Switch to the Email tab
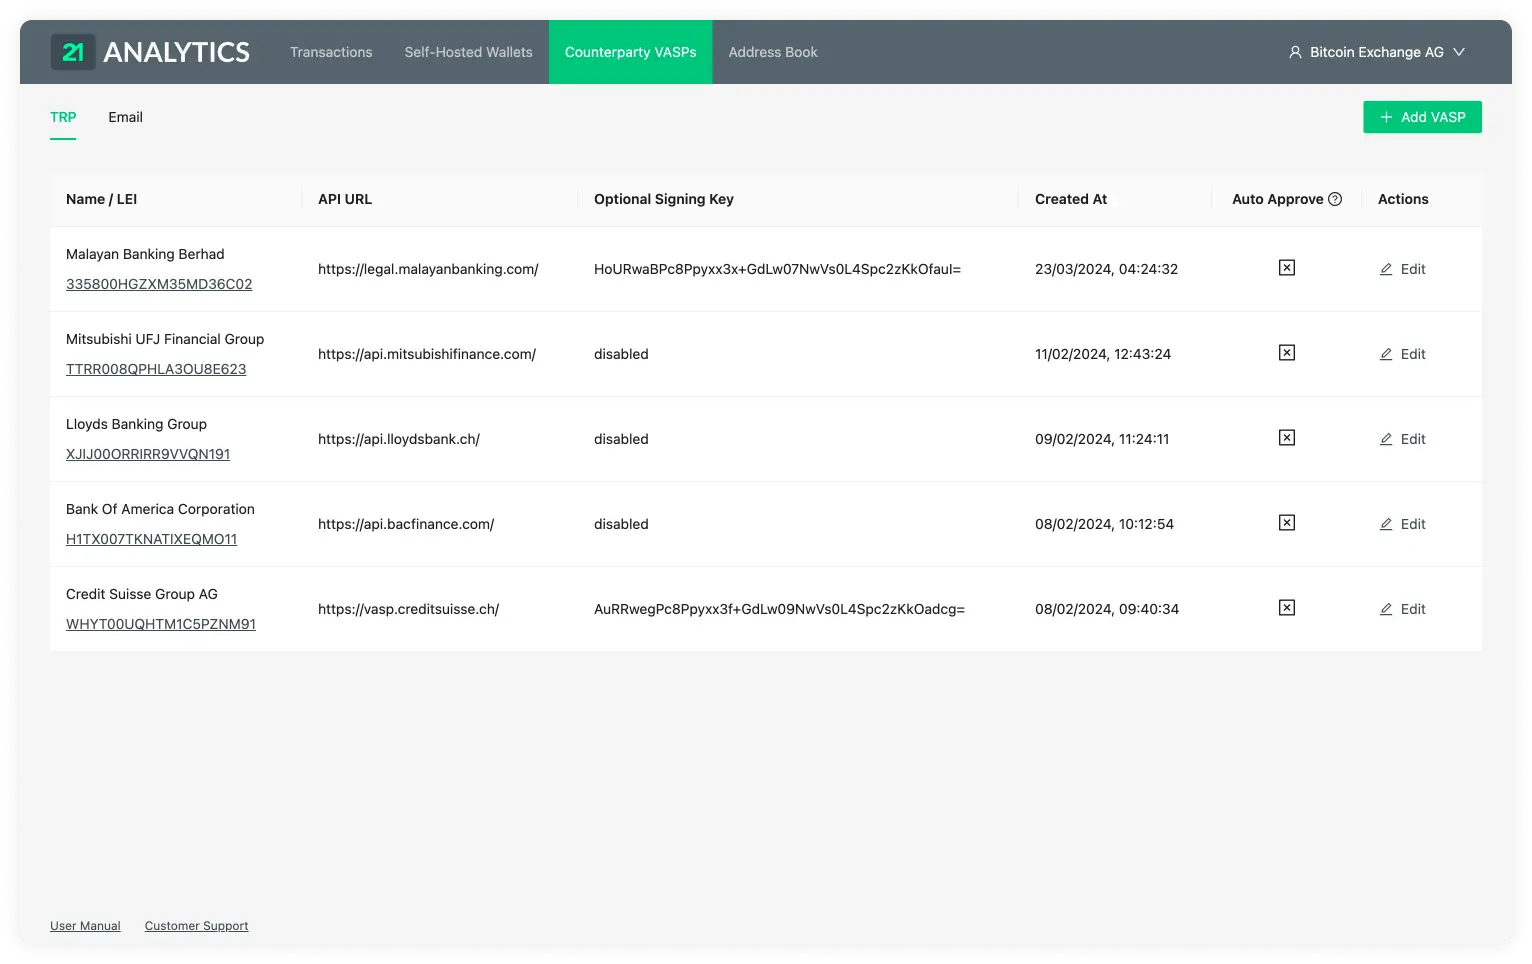Viewport: 1532px width, 964px height. tap(125, 117)
